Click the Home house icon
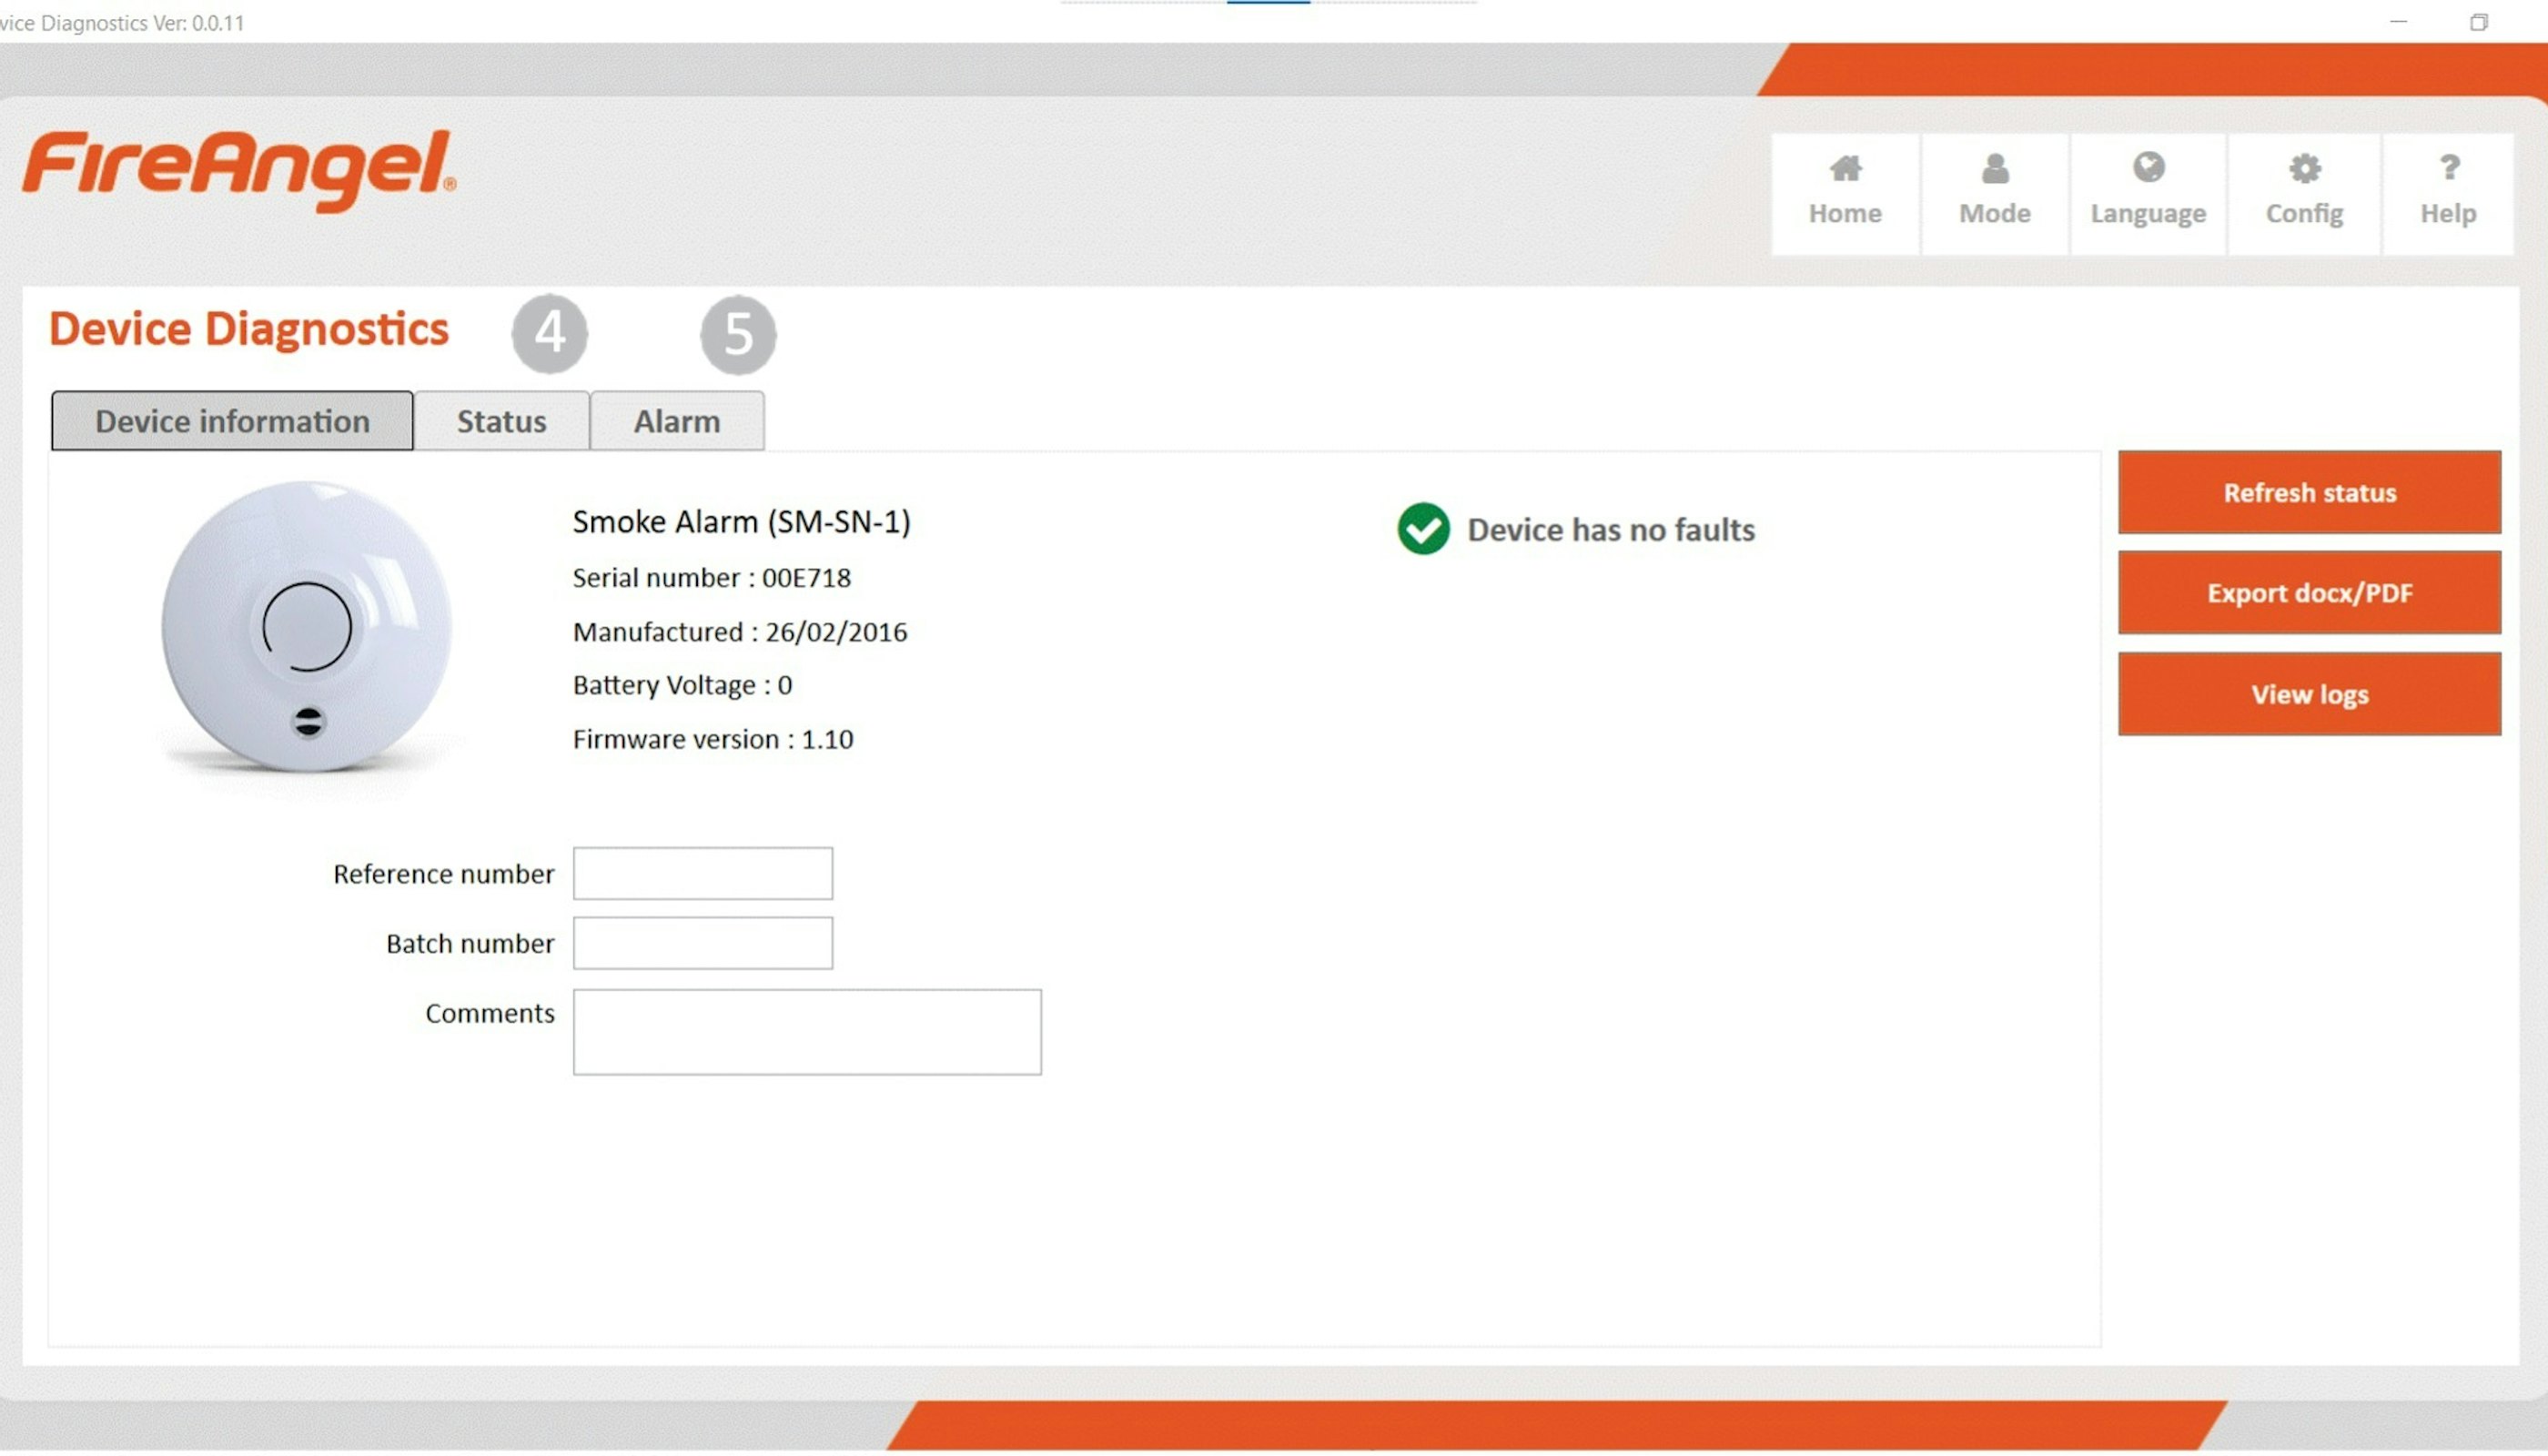The width and height of the screenshot is (2548, 1456). [x=1845, y=169]
